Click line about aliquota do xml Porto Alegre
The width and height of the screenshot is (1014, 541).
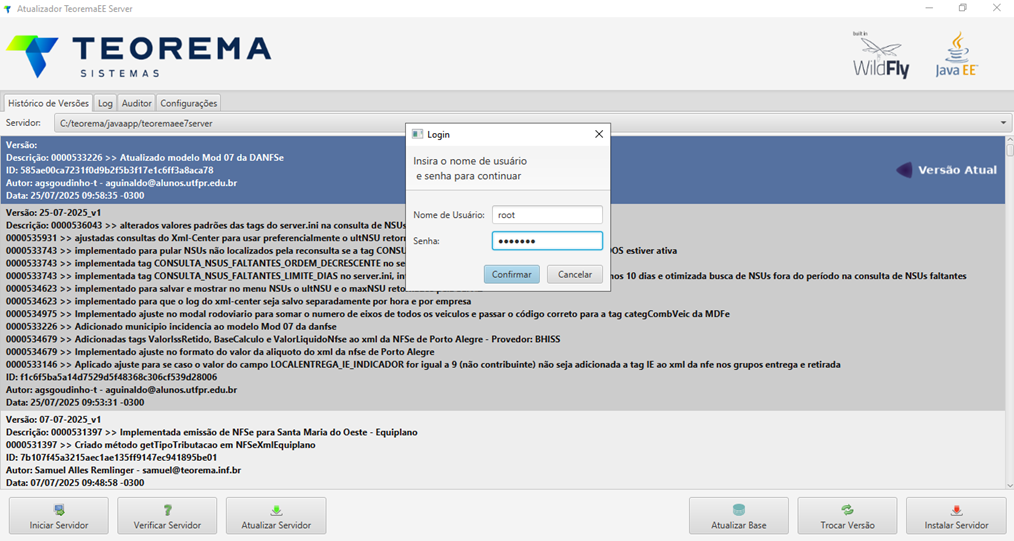coord(220,352)
